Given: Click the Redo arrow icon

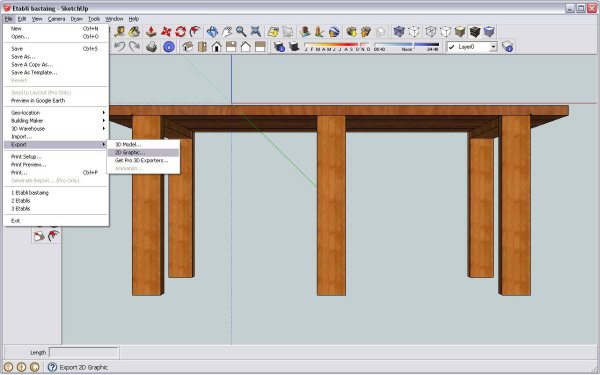Looking at the screenshot, I should [x=134, y=47].
